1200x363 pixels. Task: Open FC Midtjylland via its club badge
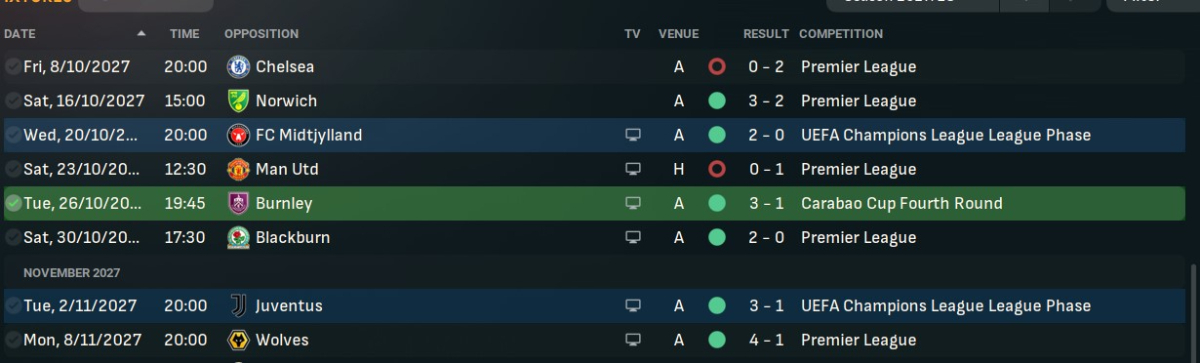click(238, 135)
